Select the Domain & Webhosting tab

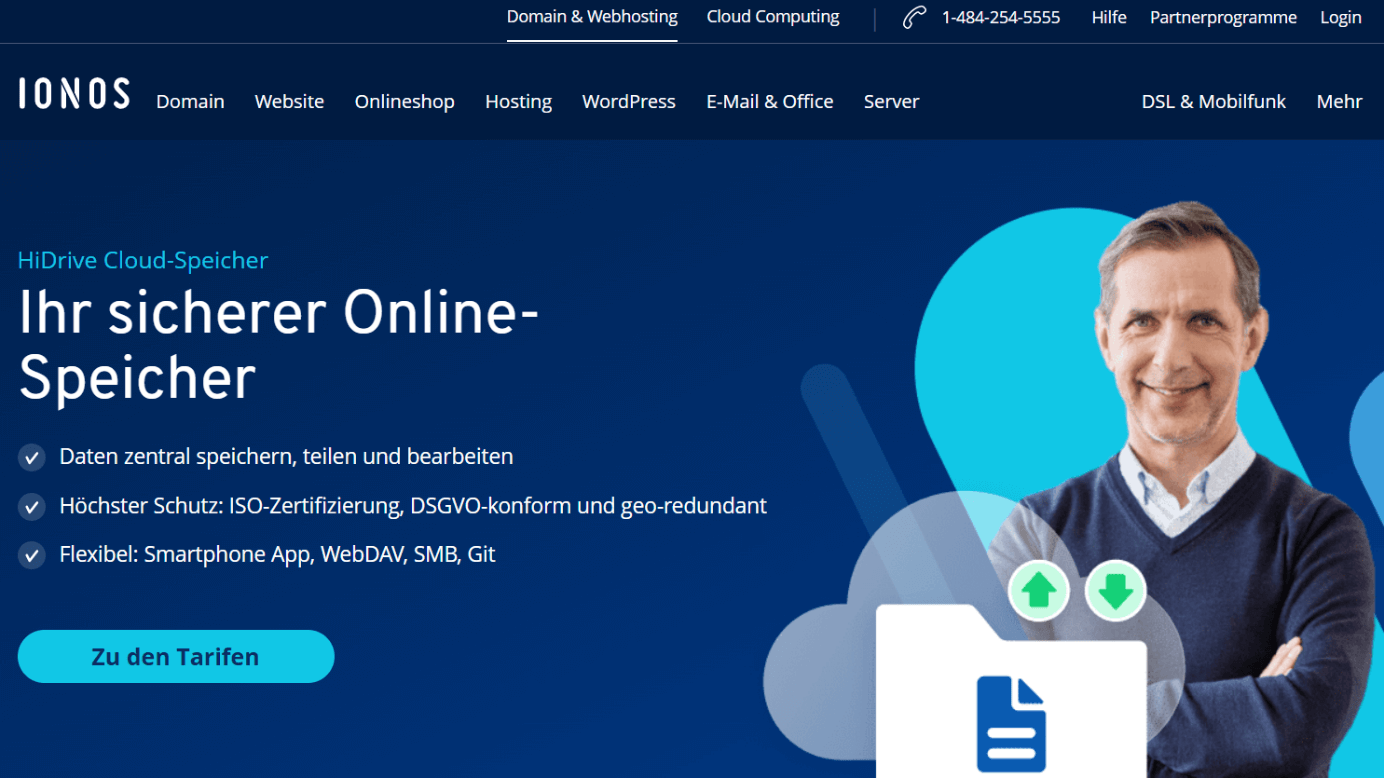point(592,17)
